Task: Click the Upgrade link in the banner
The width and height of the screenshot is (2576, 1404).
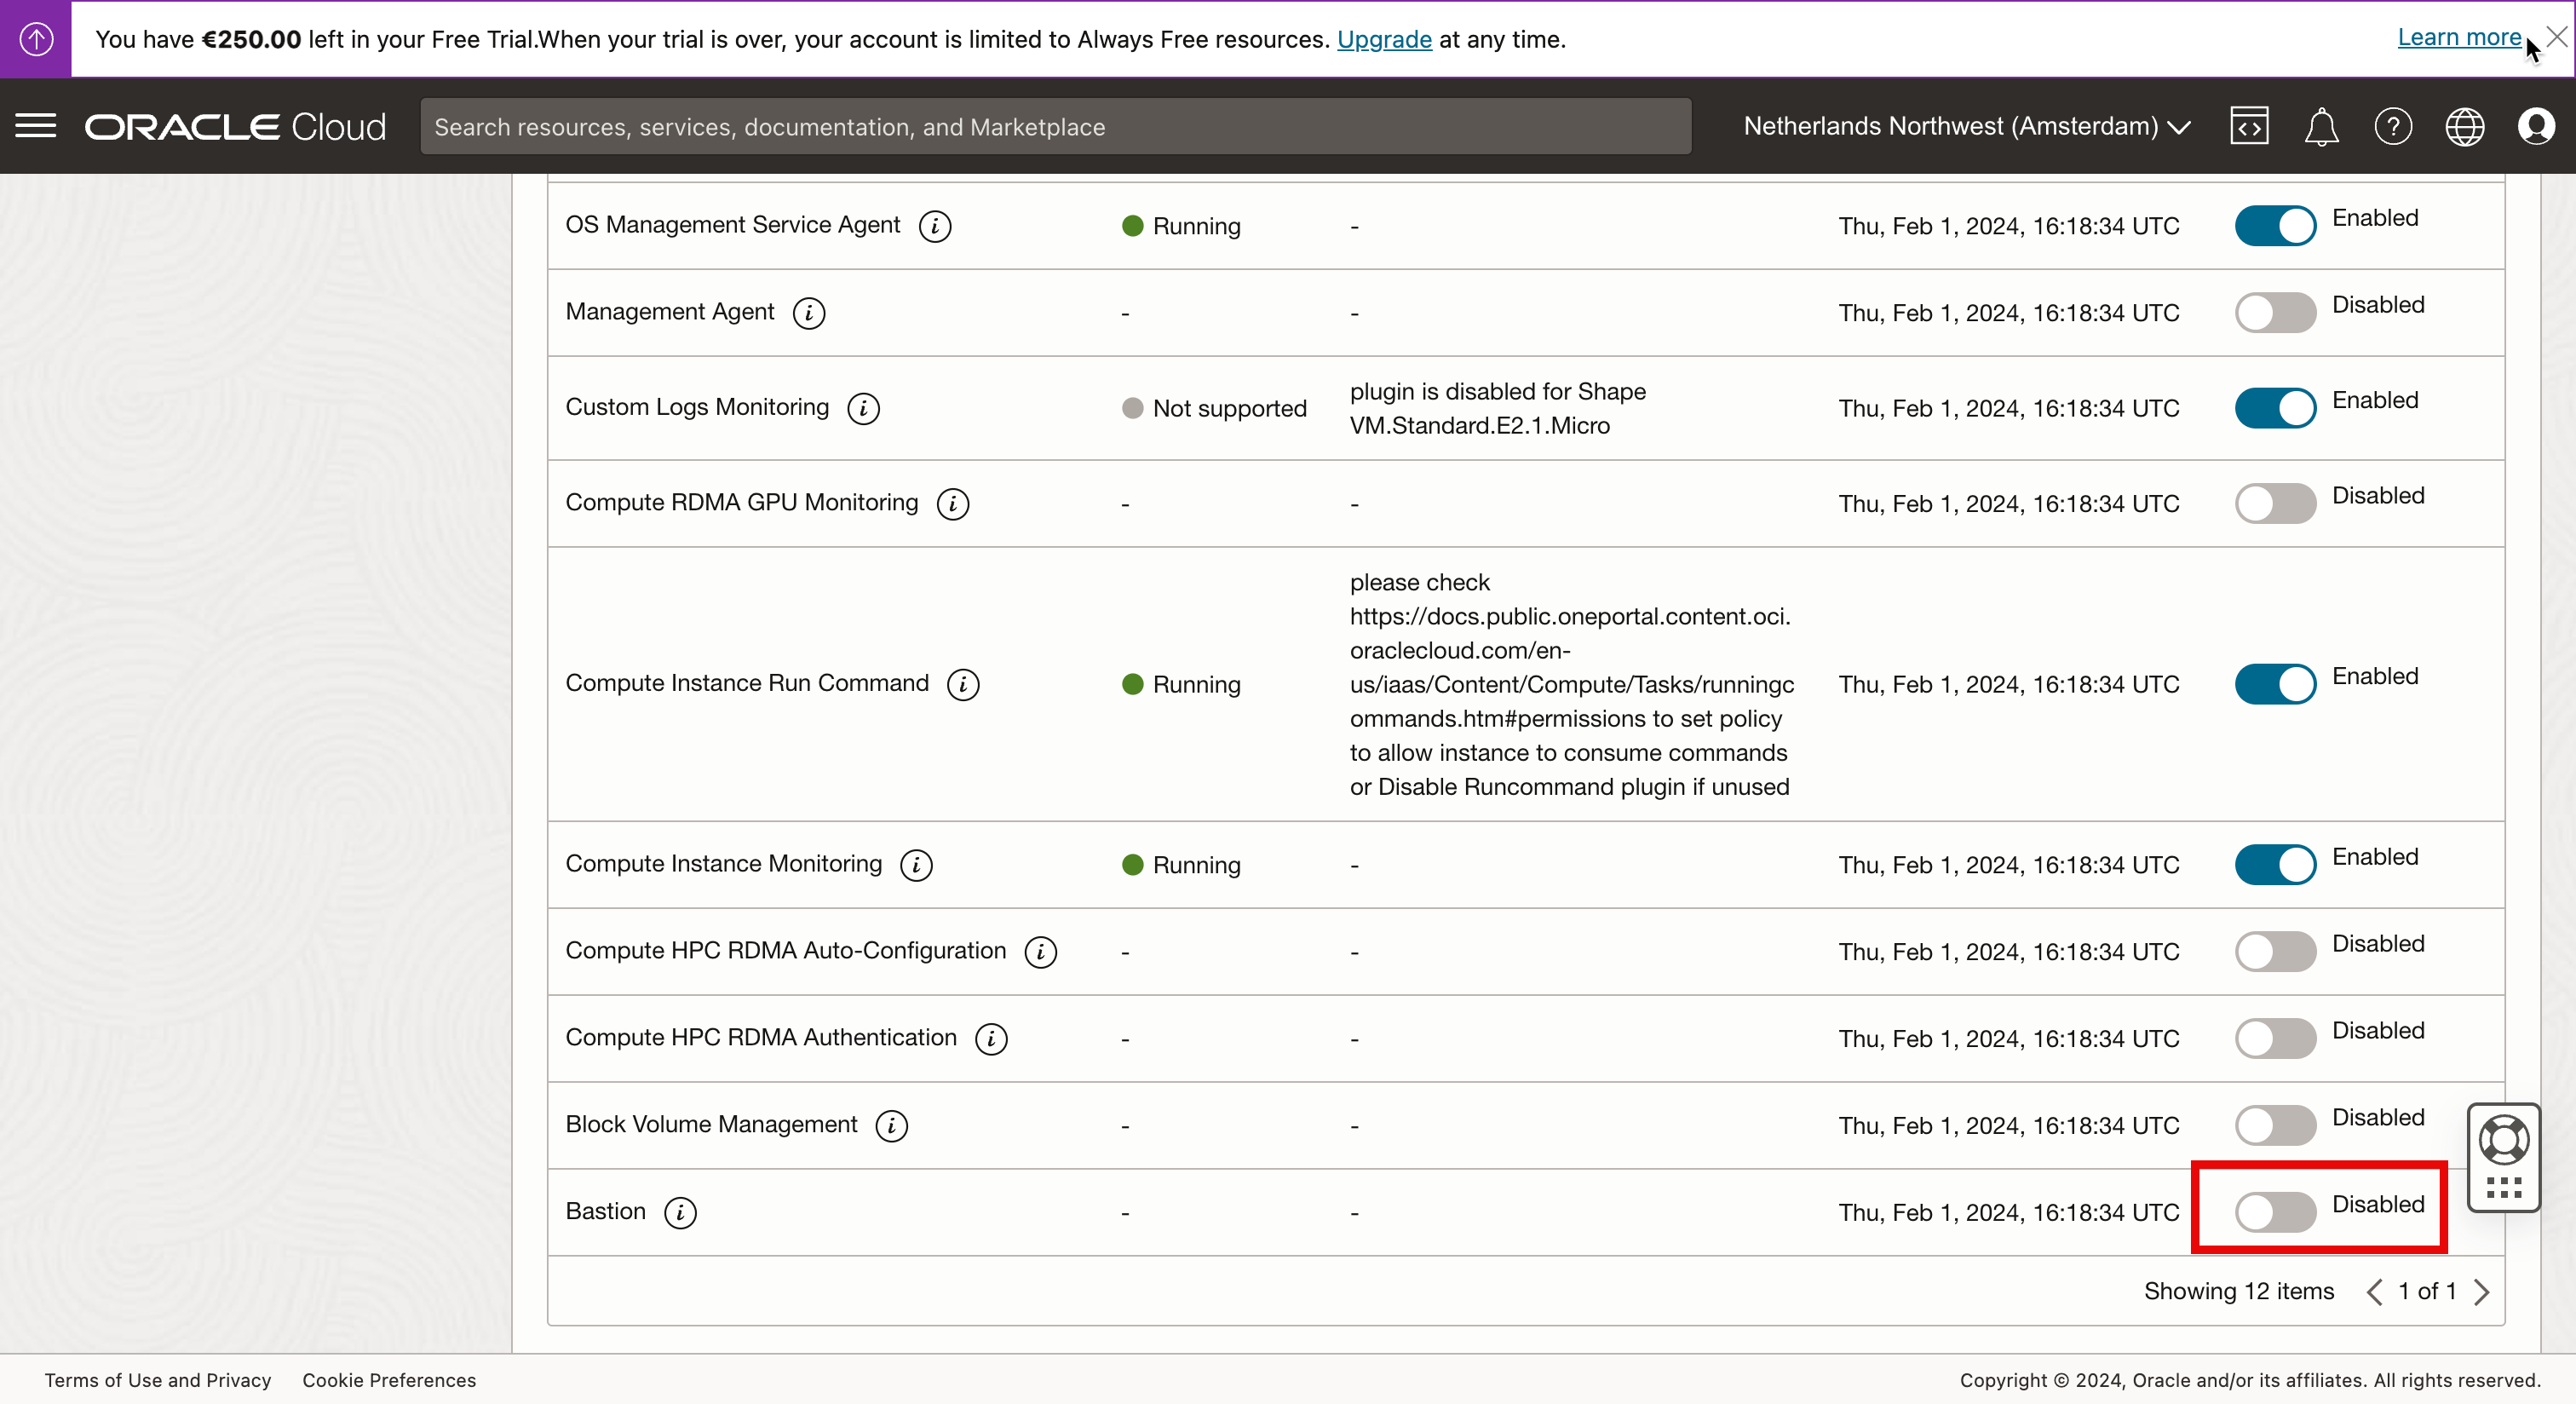Action: [1384, 39]
